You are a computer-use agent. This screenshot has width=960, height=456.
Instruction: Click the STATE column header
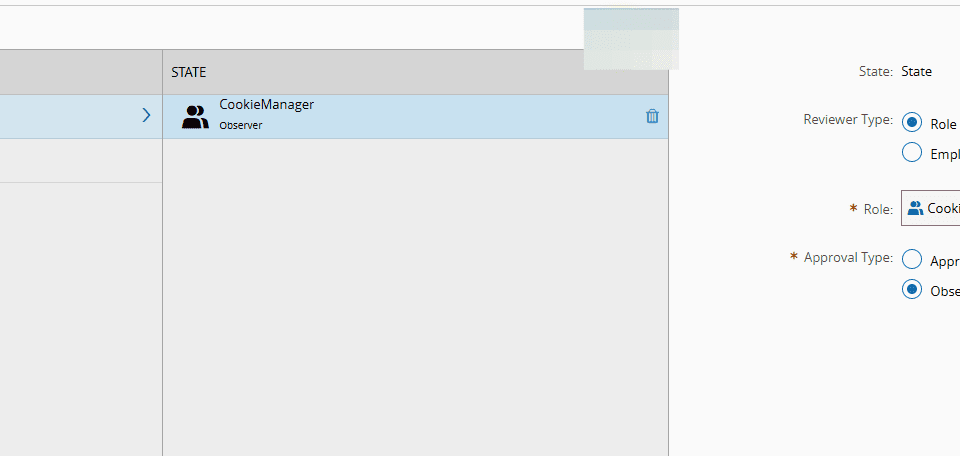pos(189,73)
